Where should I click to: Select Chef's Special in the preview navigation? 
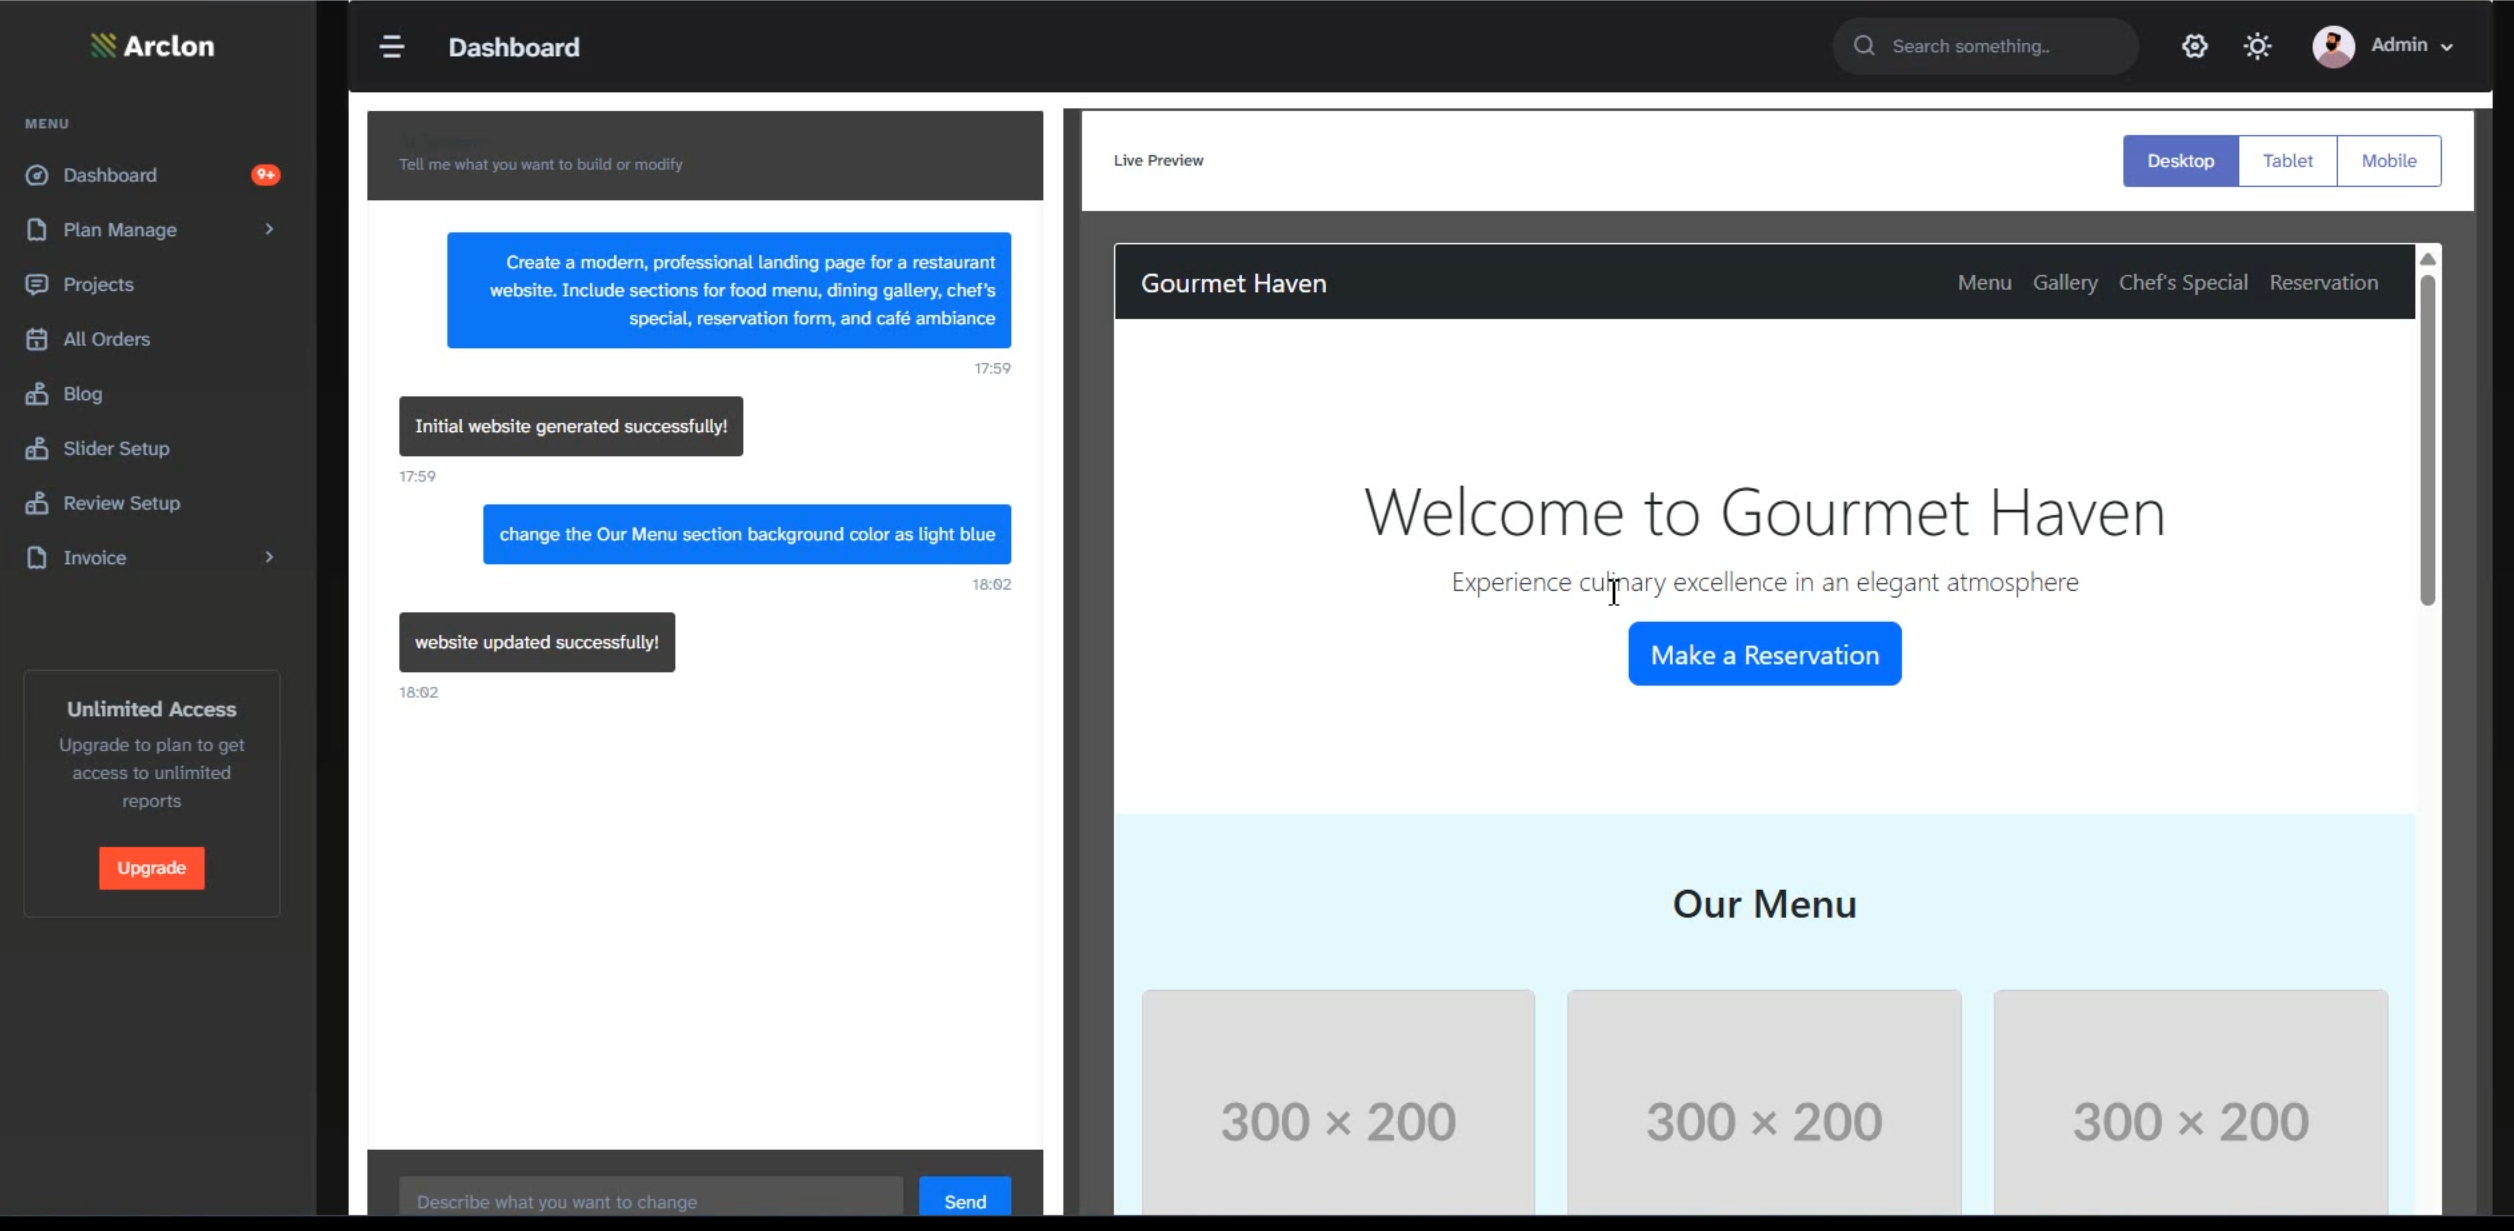point(2183,283)
